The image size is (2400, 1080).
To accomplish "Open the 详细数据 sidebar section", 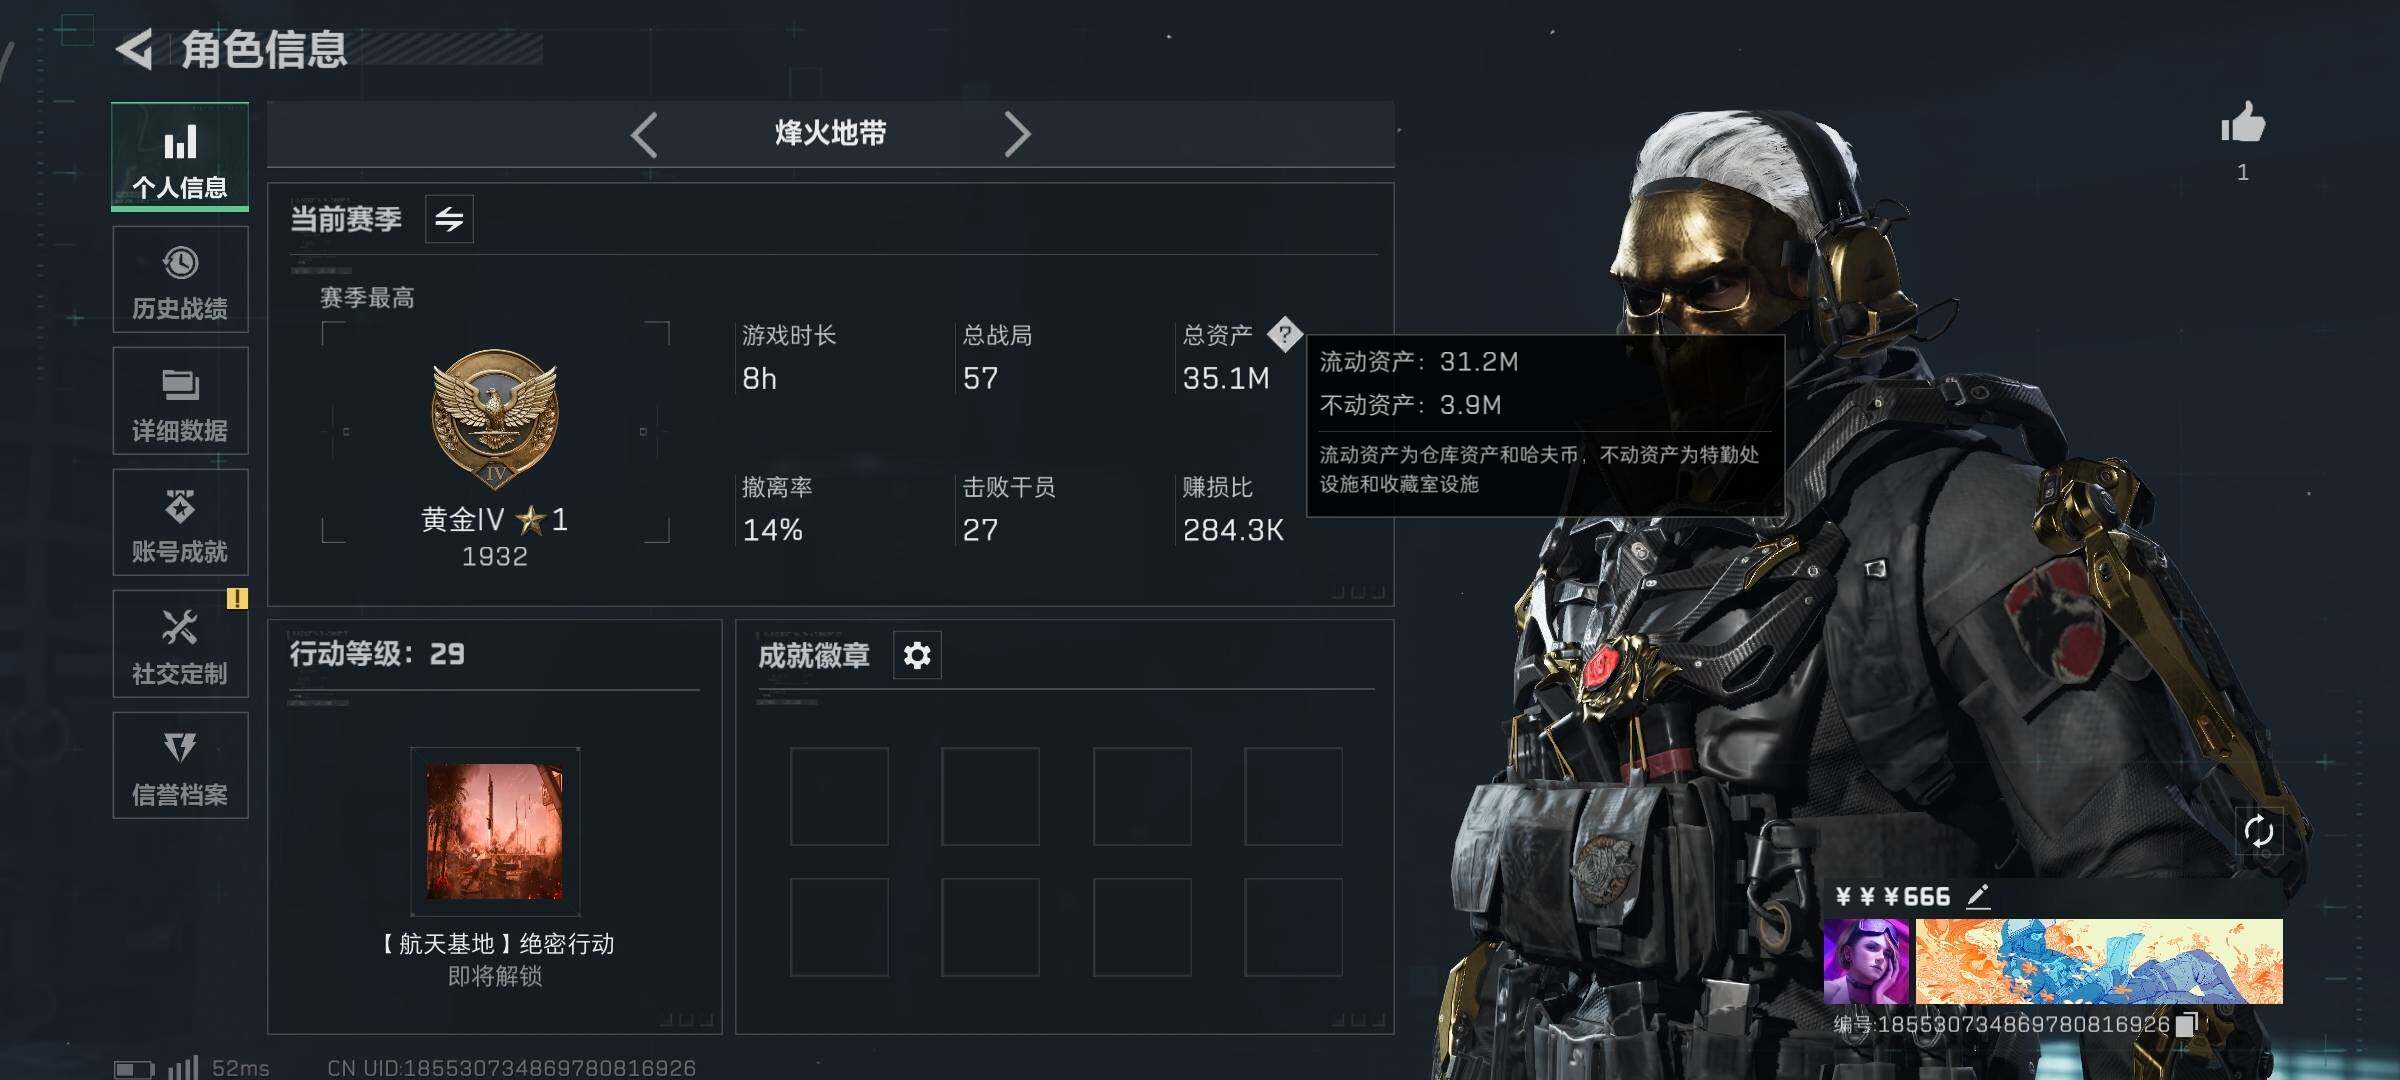I will point(180,401).
